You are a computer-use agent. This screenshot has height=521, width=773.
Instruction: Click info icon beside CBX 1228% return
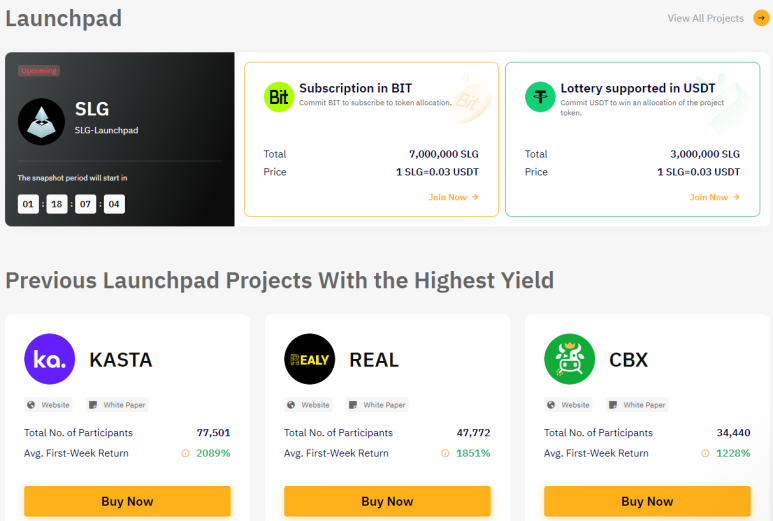tap(705, 453)
